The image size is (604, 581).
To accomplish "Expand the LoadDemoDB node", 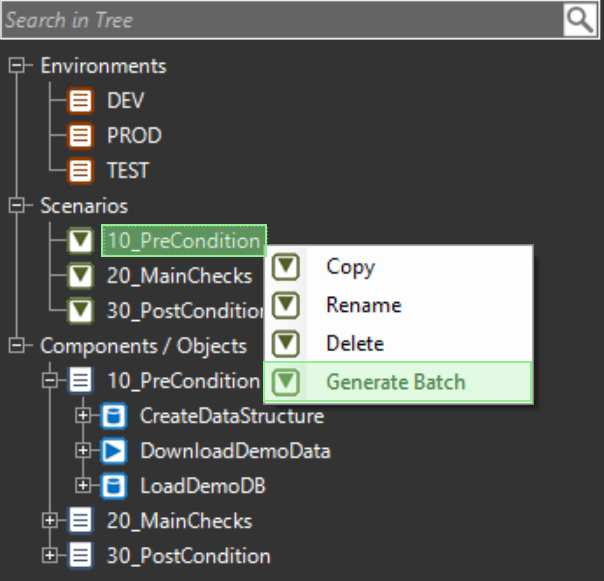I will pos(83,485).
